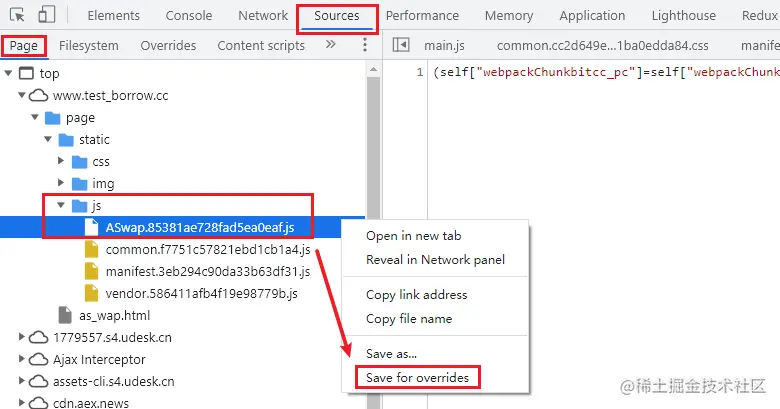Open vendor.586411afb4f19e98779b.js file
This screenshot has width=780, height=409.
201,293
